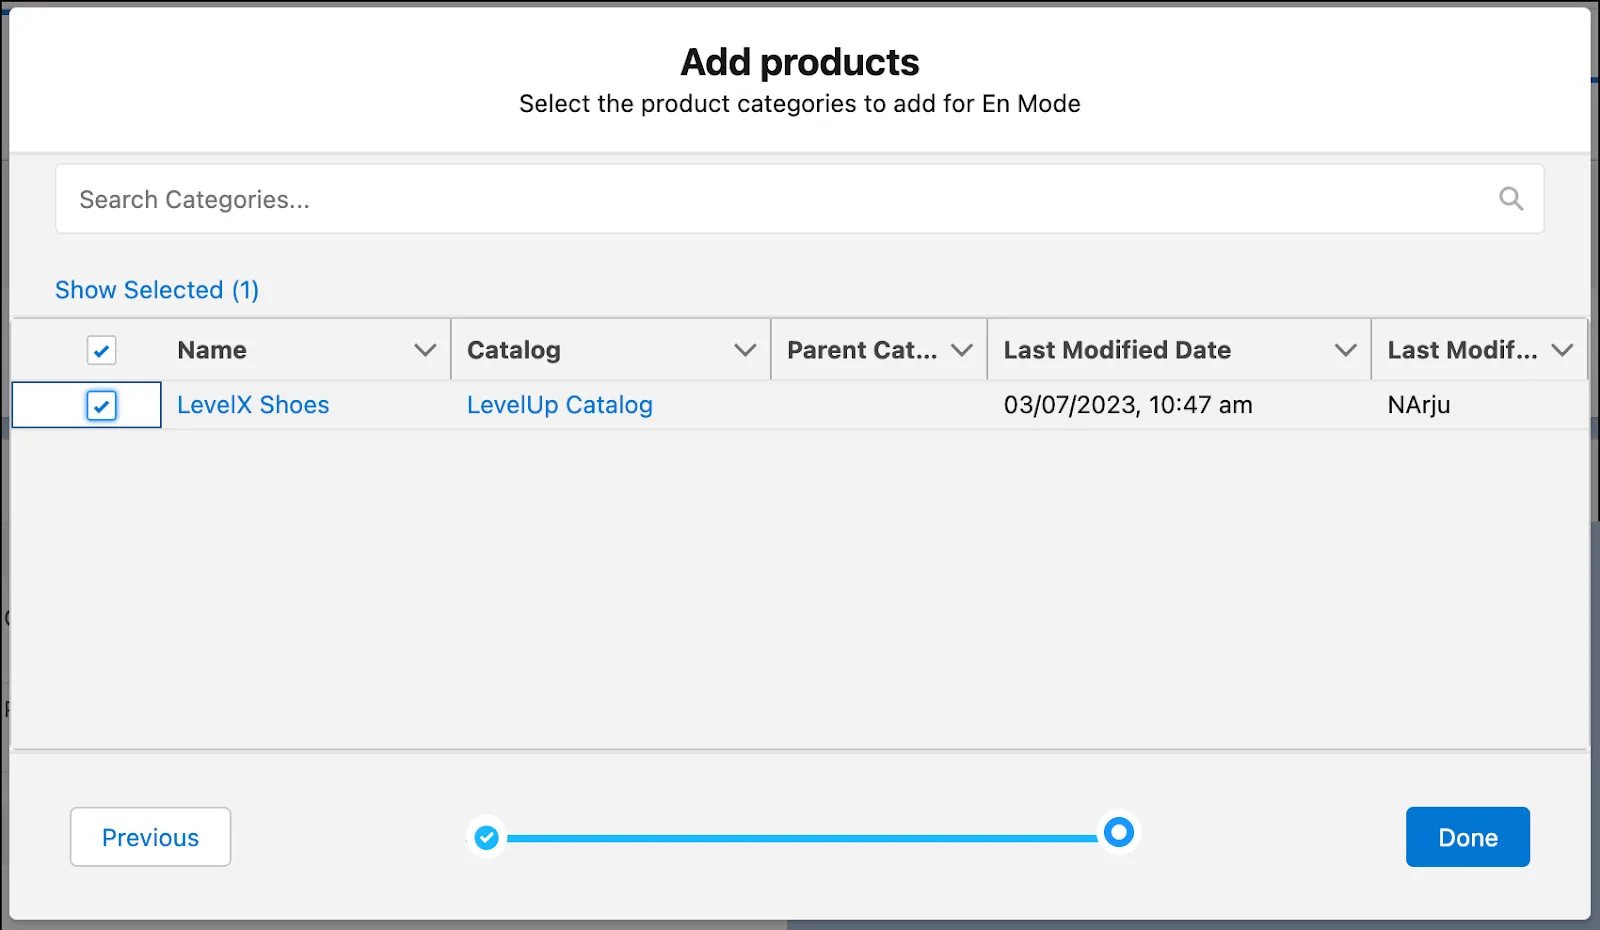Open the LevelX Shoes category link

pyautogui.click(x=253, y=404)
